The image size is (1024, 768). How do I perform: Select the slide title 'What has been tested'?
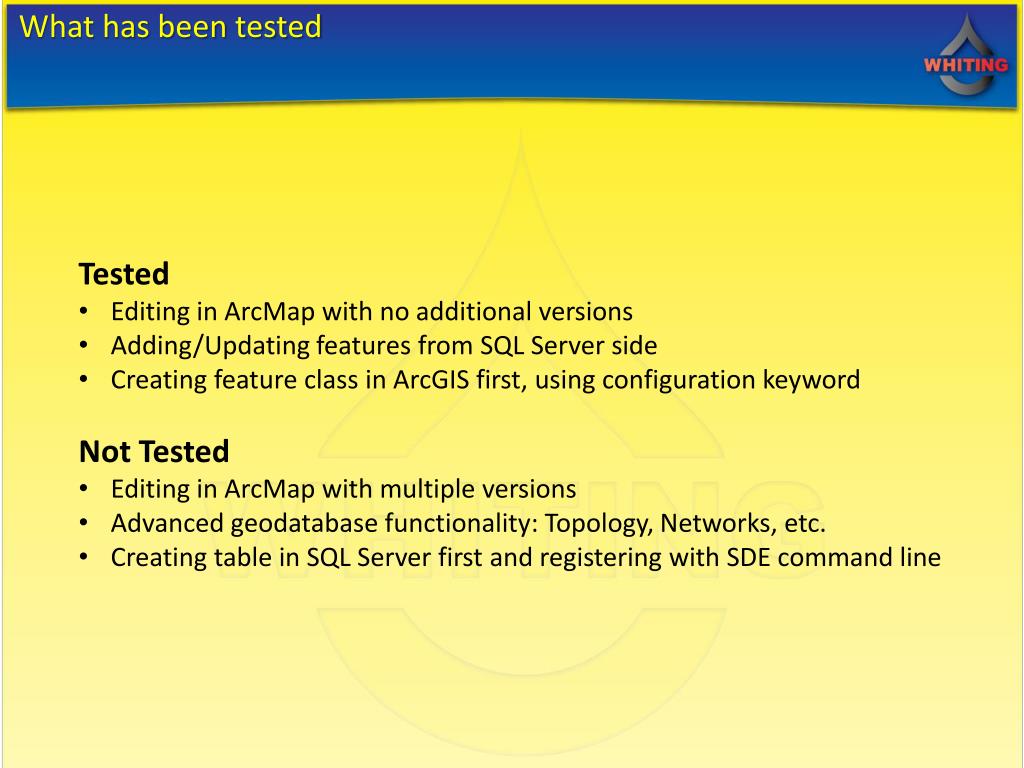[x=170, y=27]
